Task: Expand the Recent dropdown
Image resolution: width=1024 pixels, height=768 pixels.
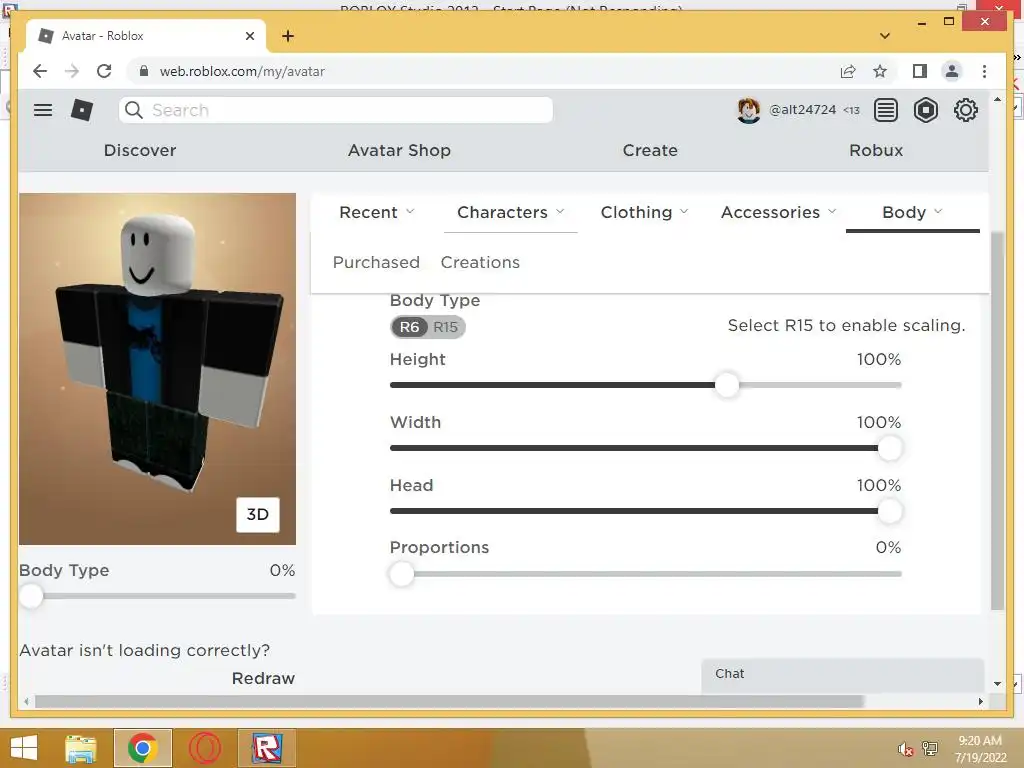Action: tap(377, 212)
